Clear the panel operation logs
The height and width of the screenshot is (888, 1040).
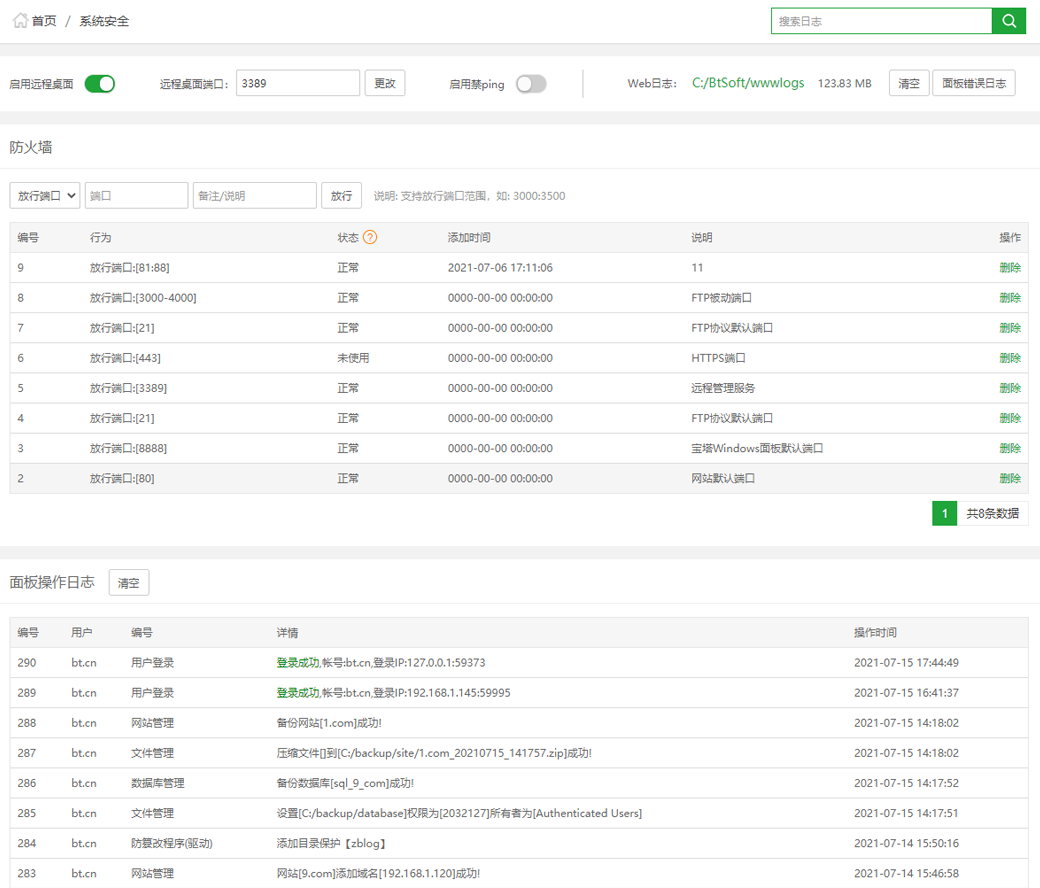[x=128, y=583]
